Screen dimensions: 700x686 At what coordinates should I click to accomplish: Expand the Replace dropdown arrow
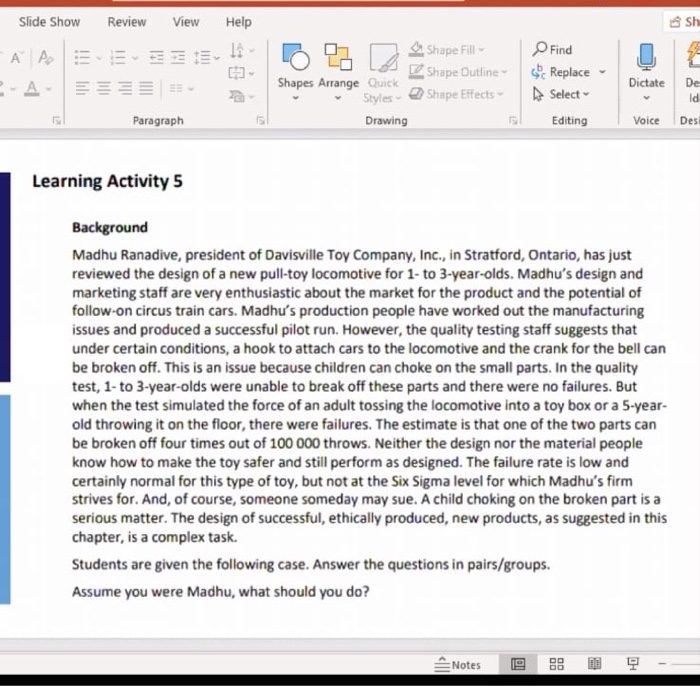[x=602, y=72]
